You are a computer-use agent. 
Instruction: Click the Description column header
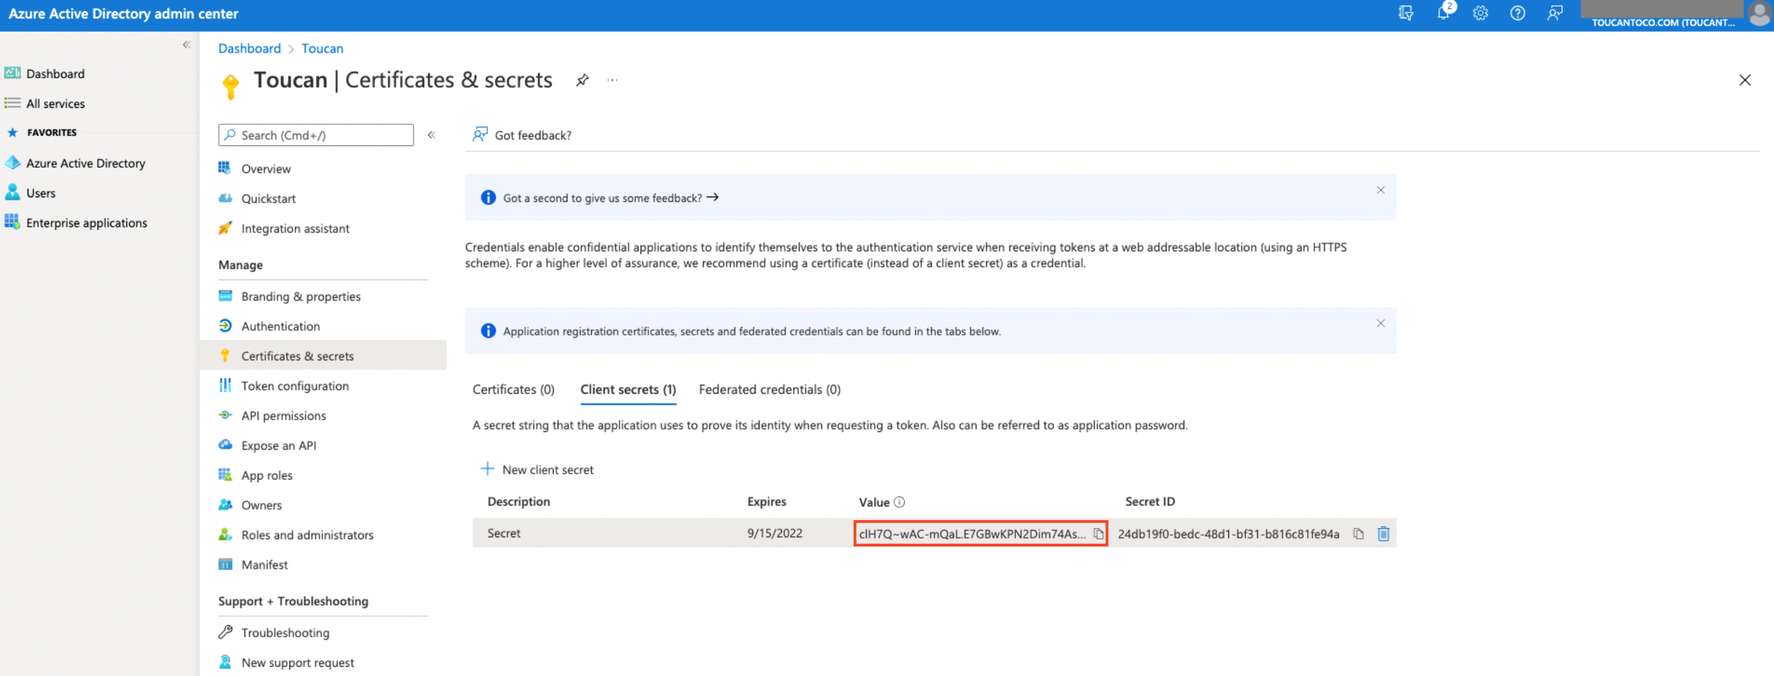tap(518, 502)
